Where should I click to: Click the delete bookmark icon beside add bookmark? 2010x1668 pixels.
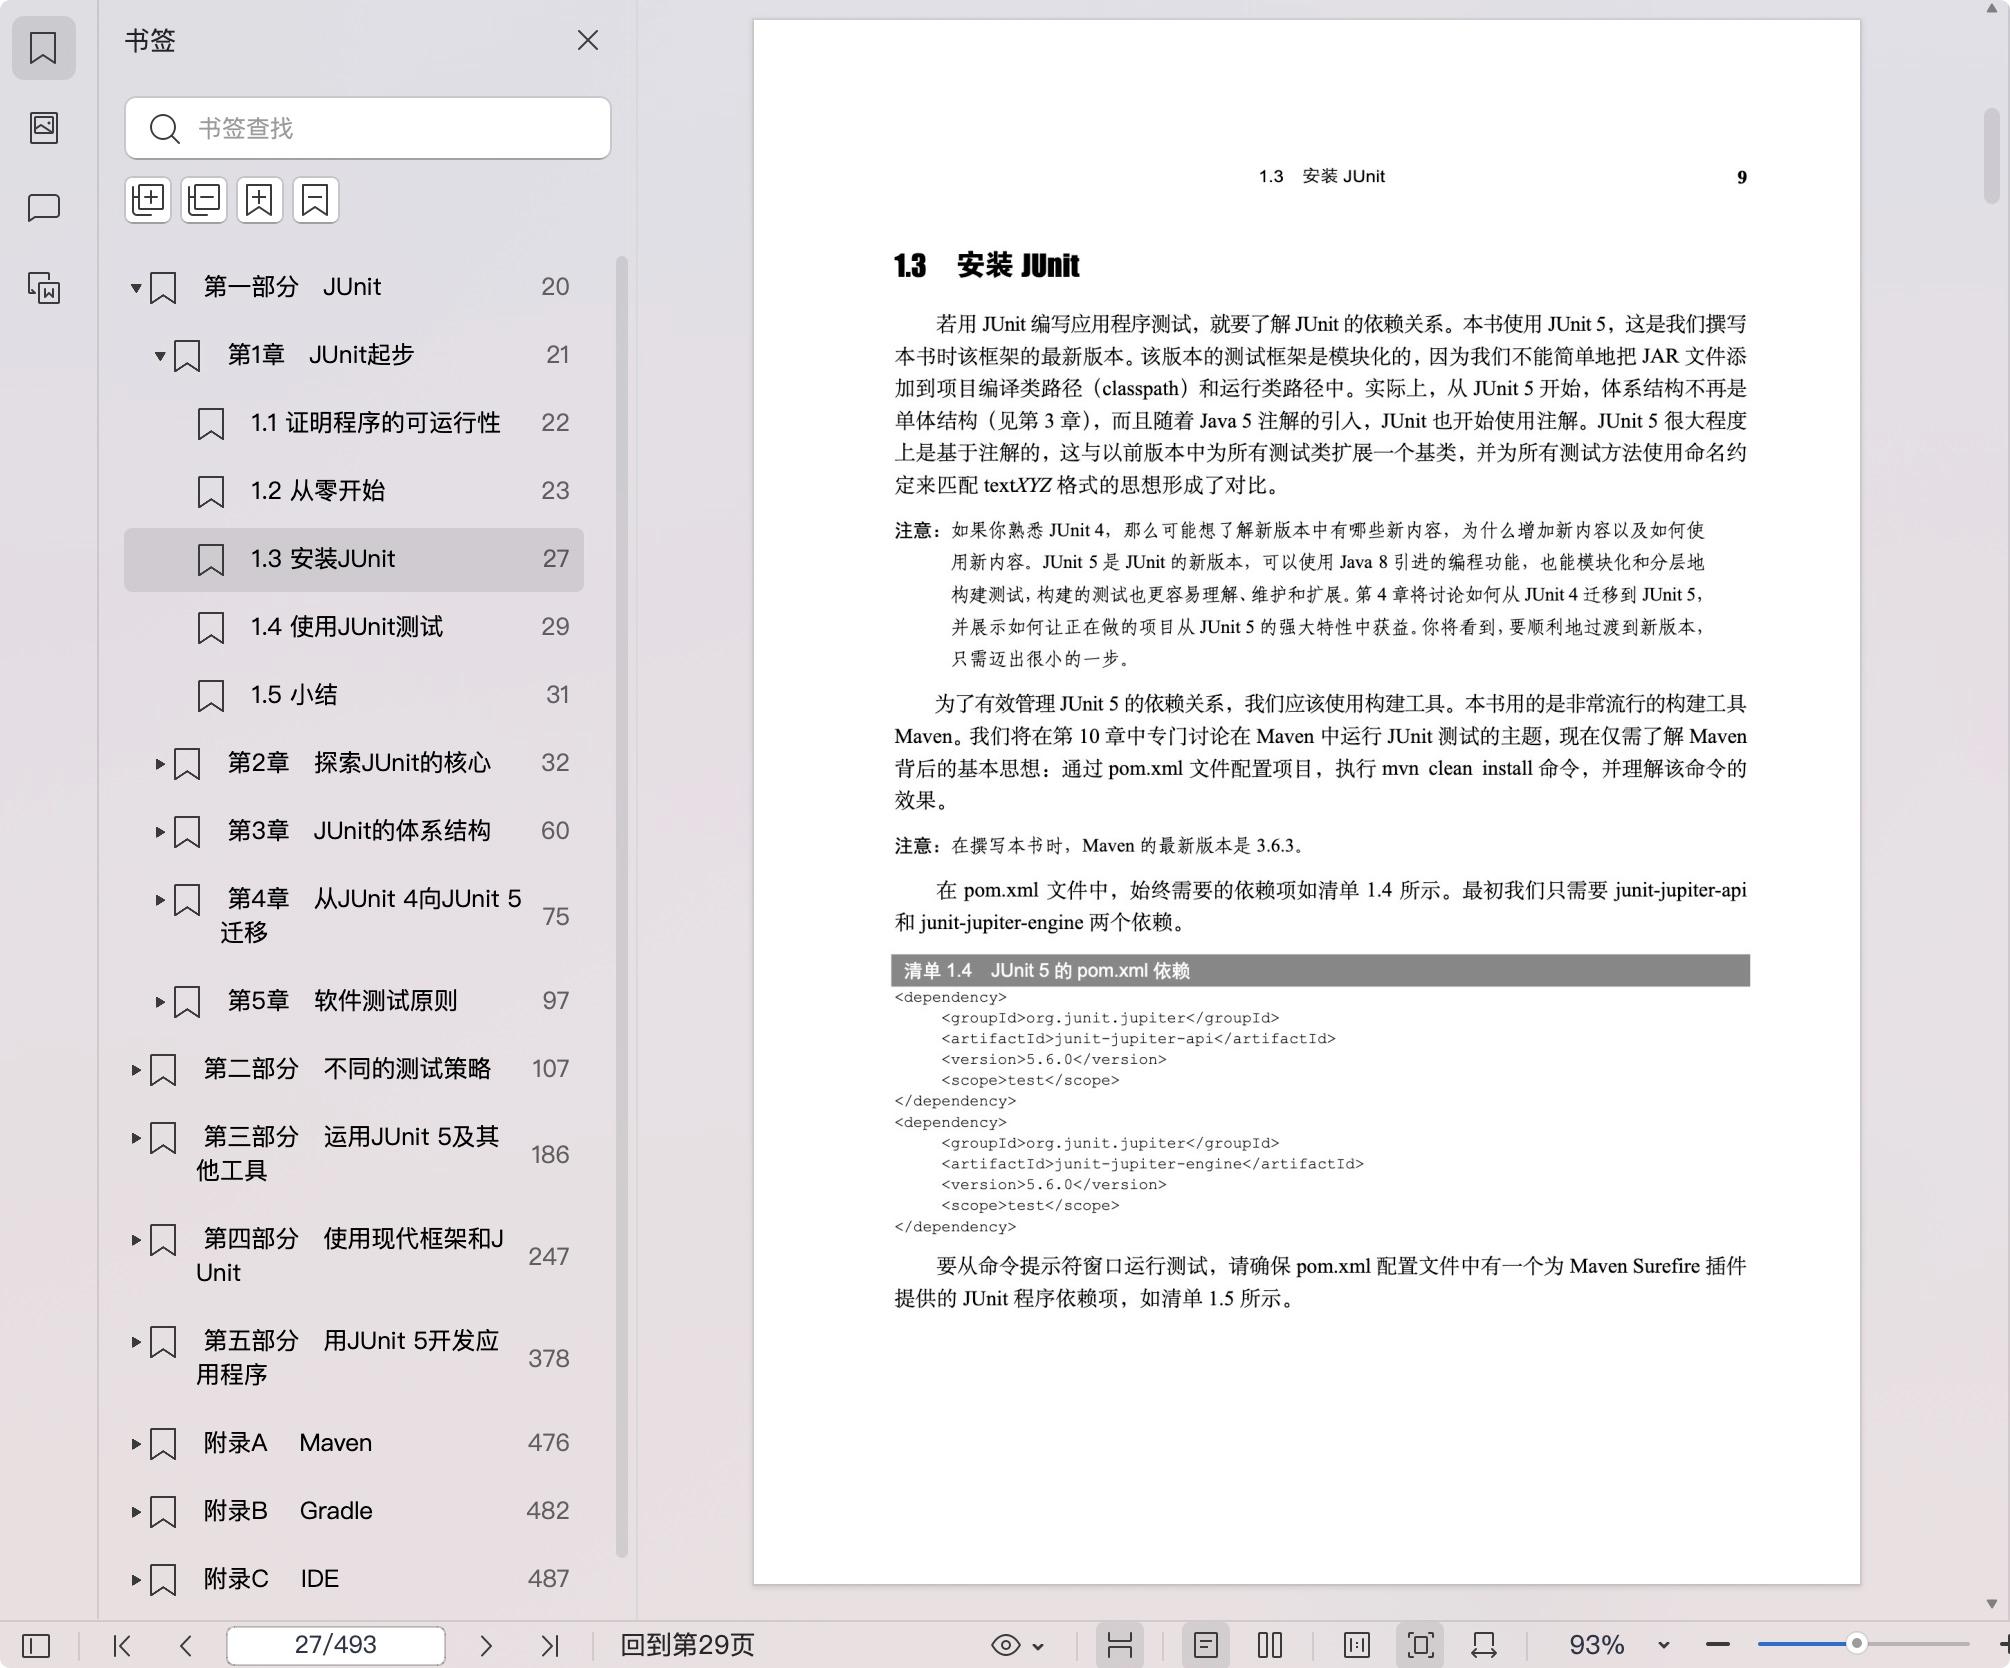coord(316,200)
